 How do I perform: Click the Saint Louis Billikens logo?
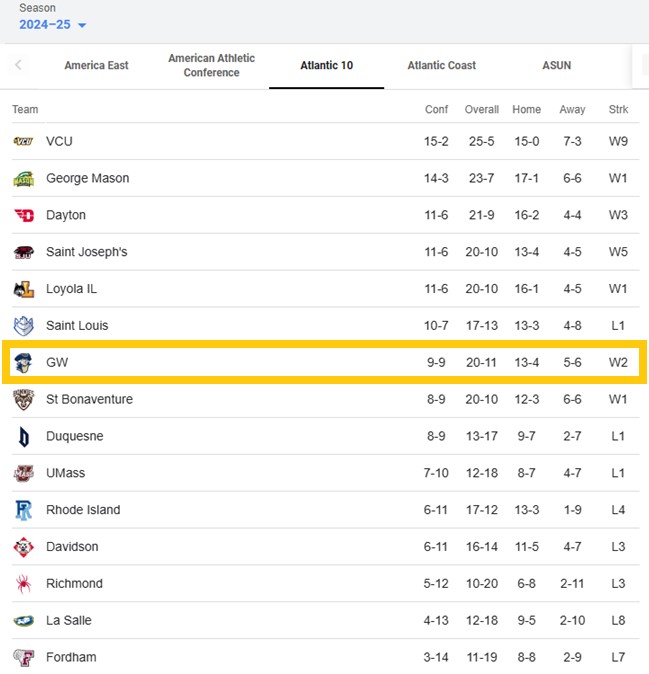24,326
